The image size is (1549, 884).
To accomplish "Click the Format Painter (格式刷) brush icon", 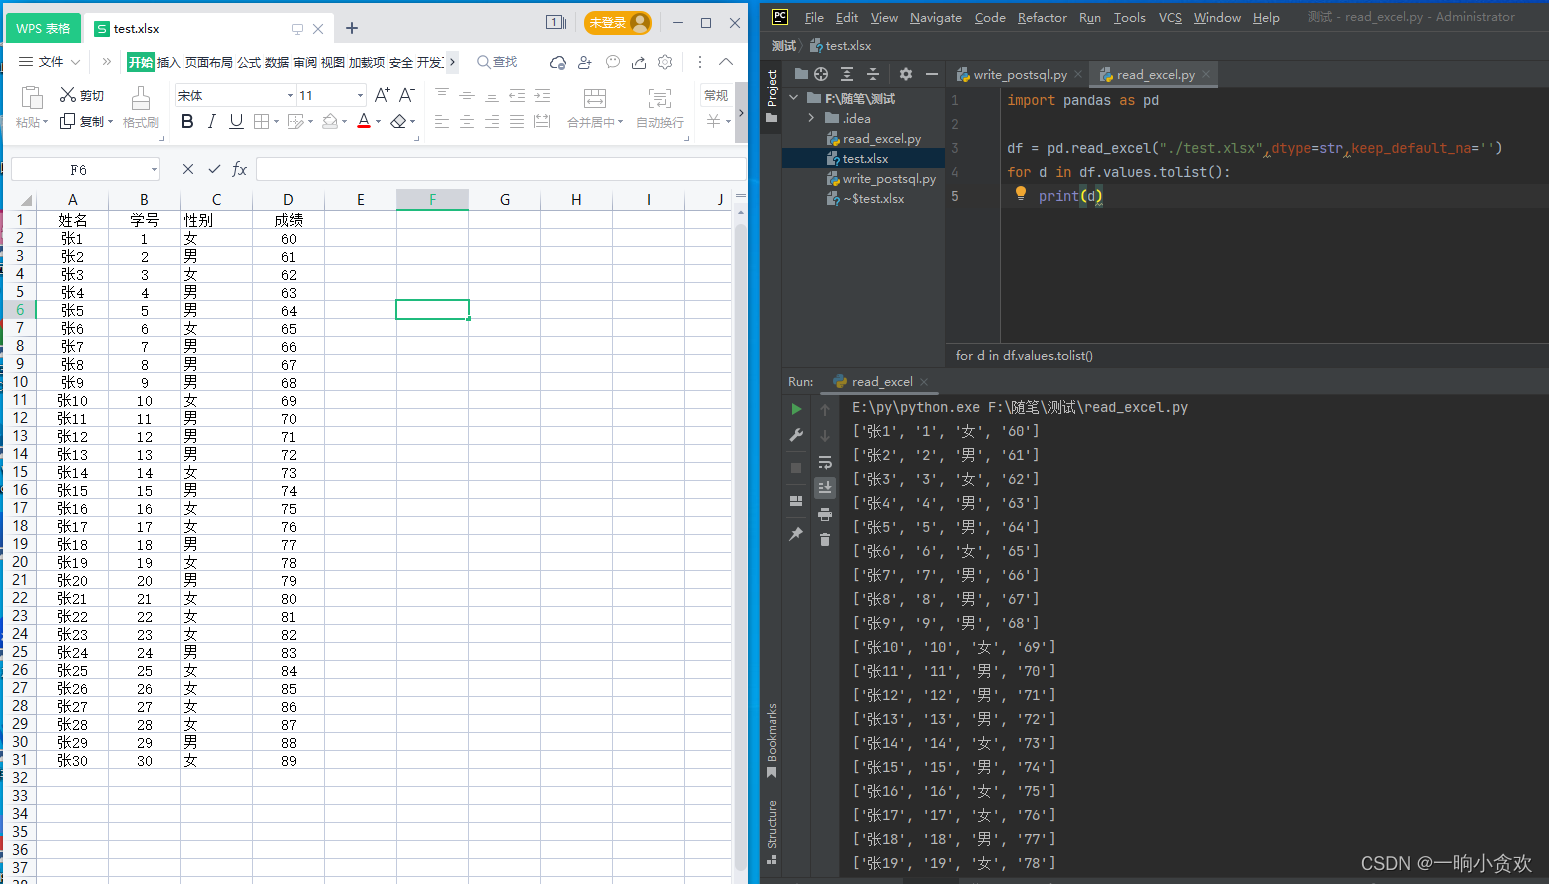I will (x=141, y=98).
